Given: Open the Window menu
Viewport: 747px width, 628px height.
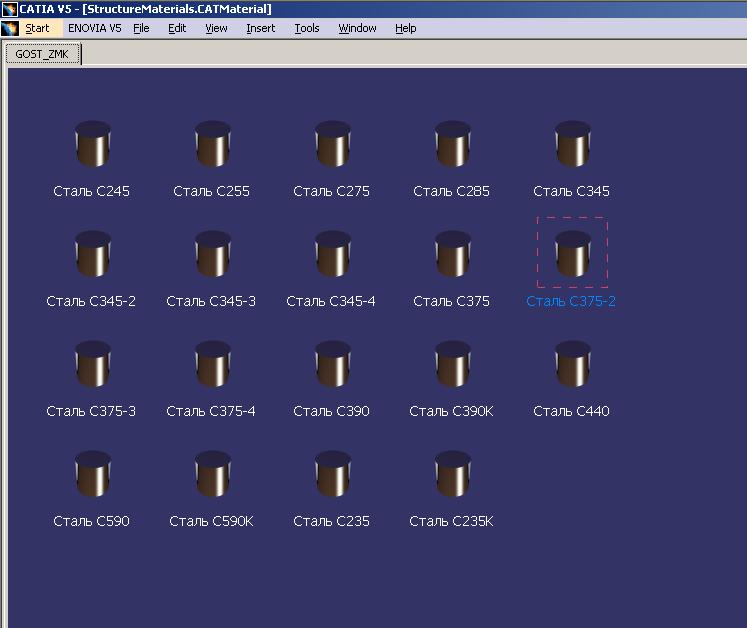Looking at the screenshot, I should [357, 29].
